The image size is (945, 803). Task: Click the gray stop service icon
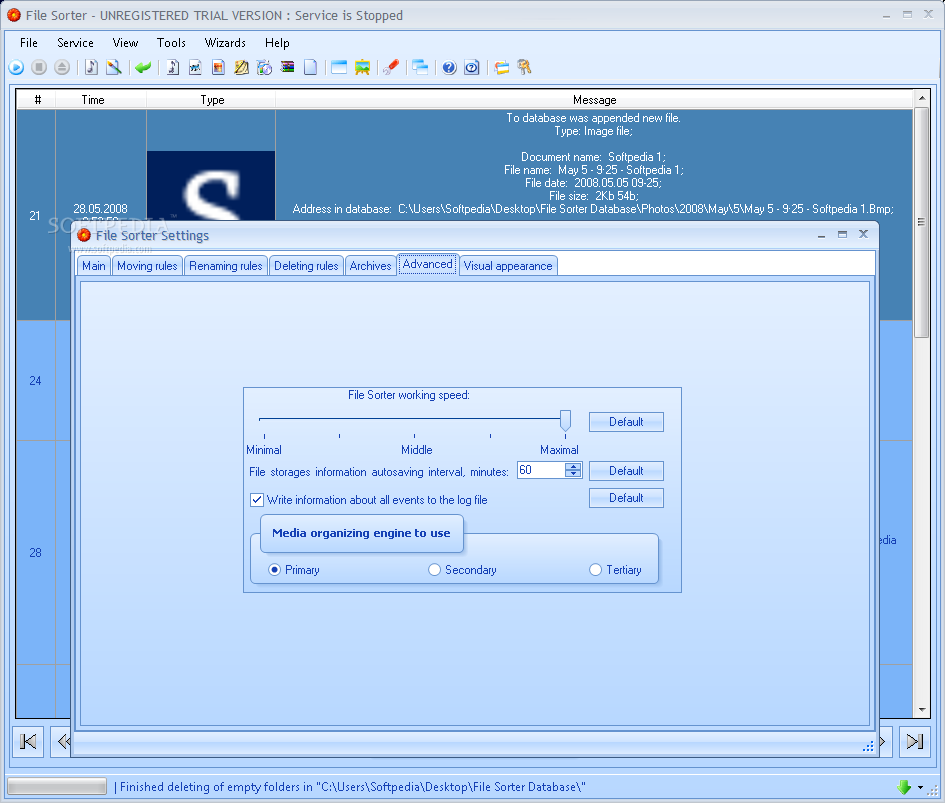pos(39,68)
